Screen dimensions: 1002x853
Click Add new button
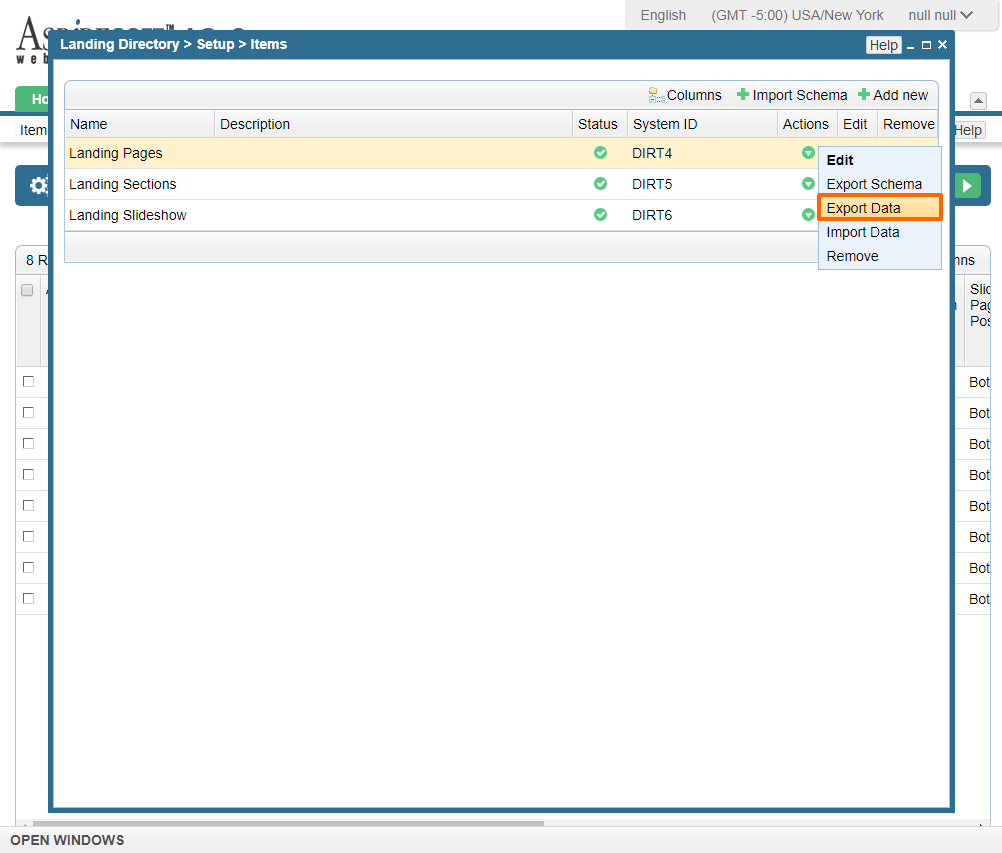click(893, 95)
